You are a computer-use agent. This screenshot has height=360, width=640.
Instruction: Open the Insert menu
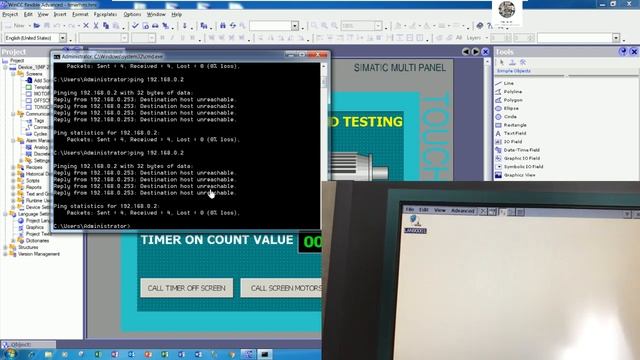pos(60,14)
